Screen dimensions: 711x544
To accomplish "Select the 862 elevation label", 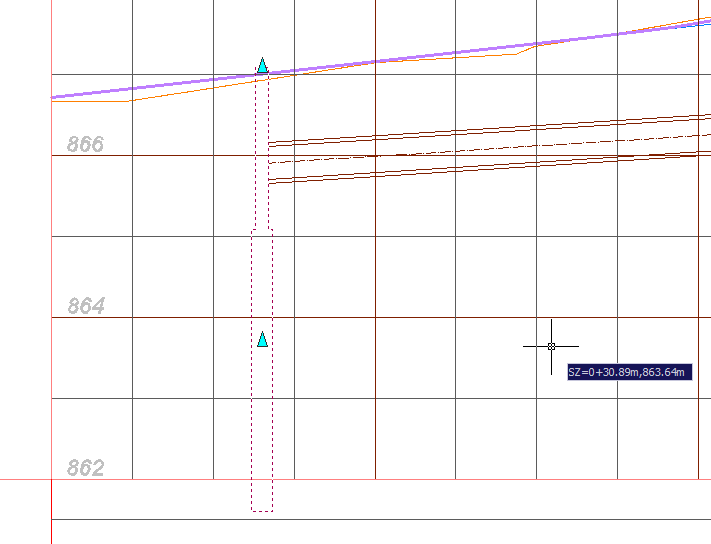I will tap(85, 467).
